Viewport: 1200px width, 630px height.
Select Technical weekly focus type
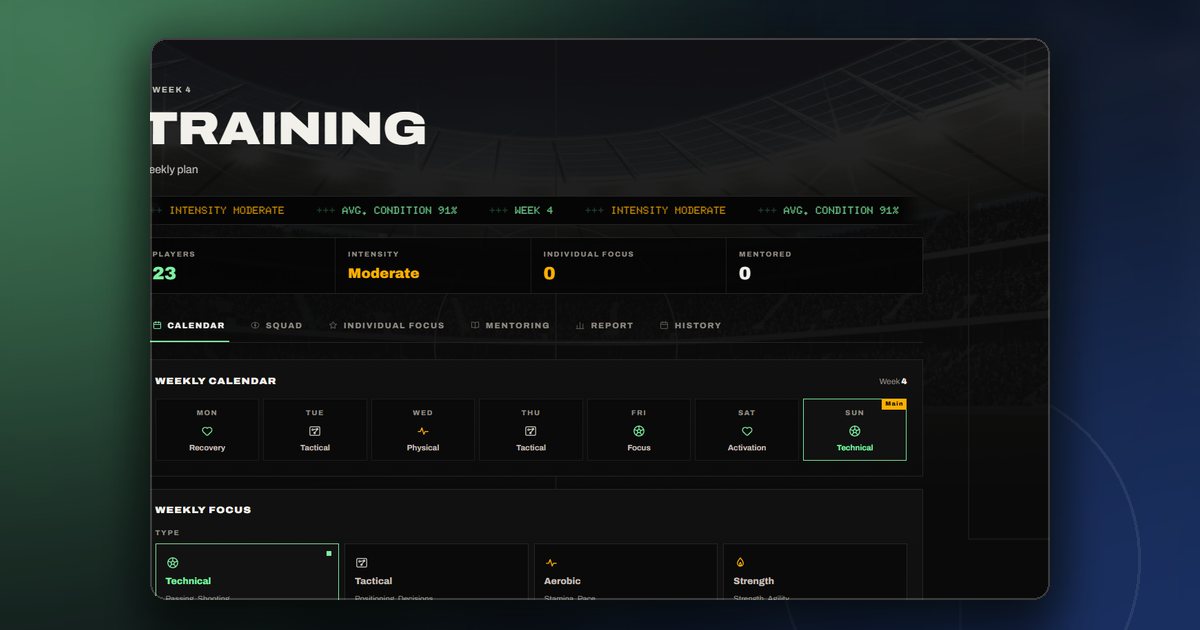coord(247,572)
